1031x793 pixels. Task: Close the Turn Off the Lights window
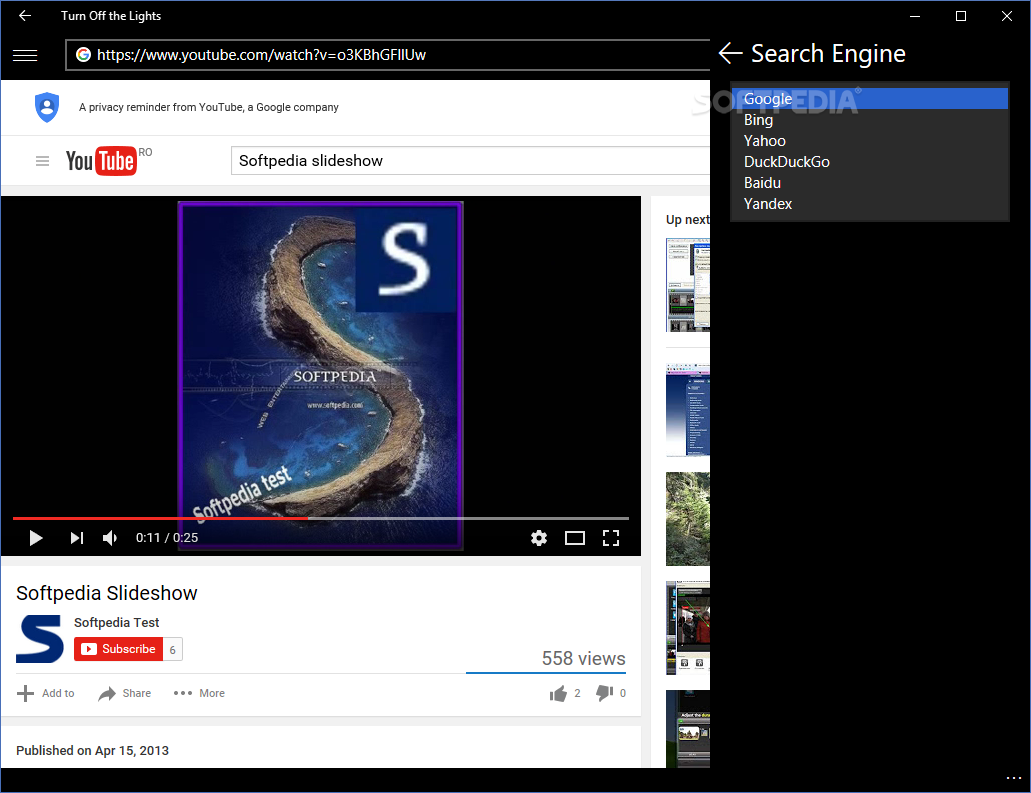[x=1007, y=16]
